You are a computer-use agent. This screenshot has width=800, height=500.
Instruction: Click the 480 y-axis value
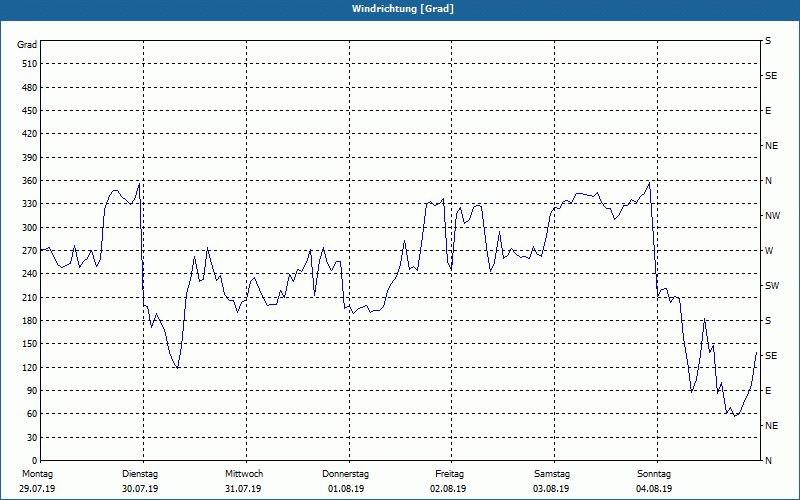(30, 88)
